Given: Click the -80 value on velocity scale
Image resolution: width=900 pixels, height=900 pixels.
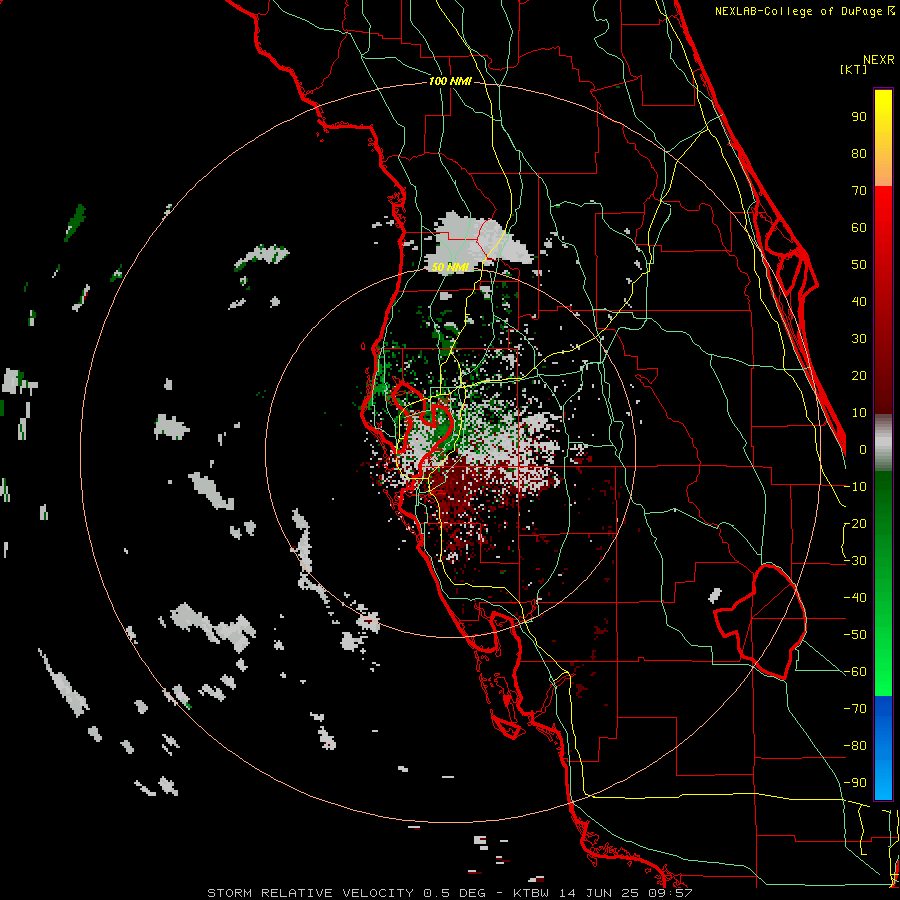Looking at the screenshot, I should (856, 746).
